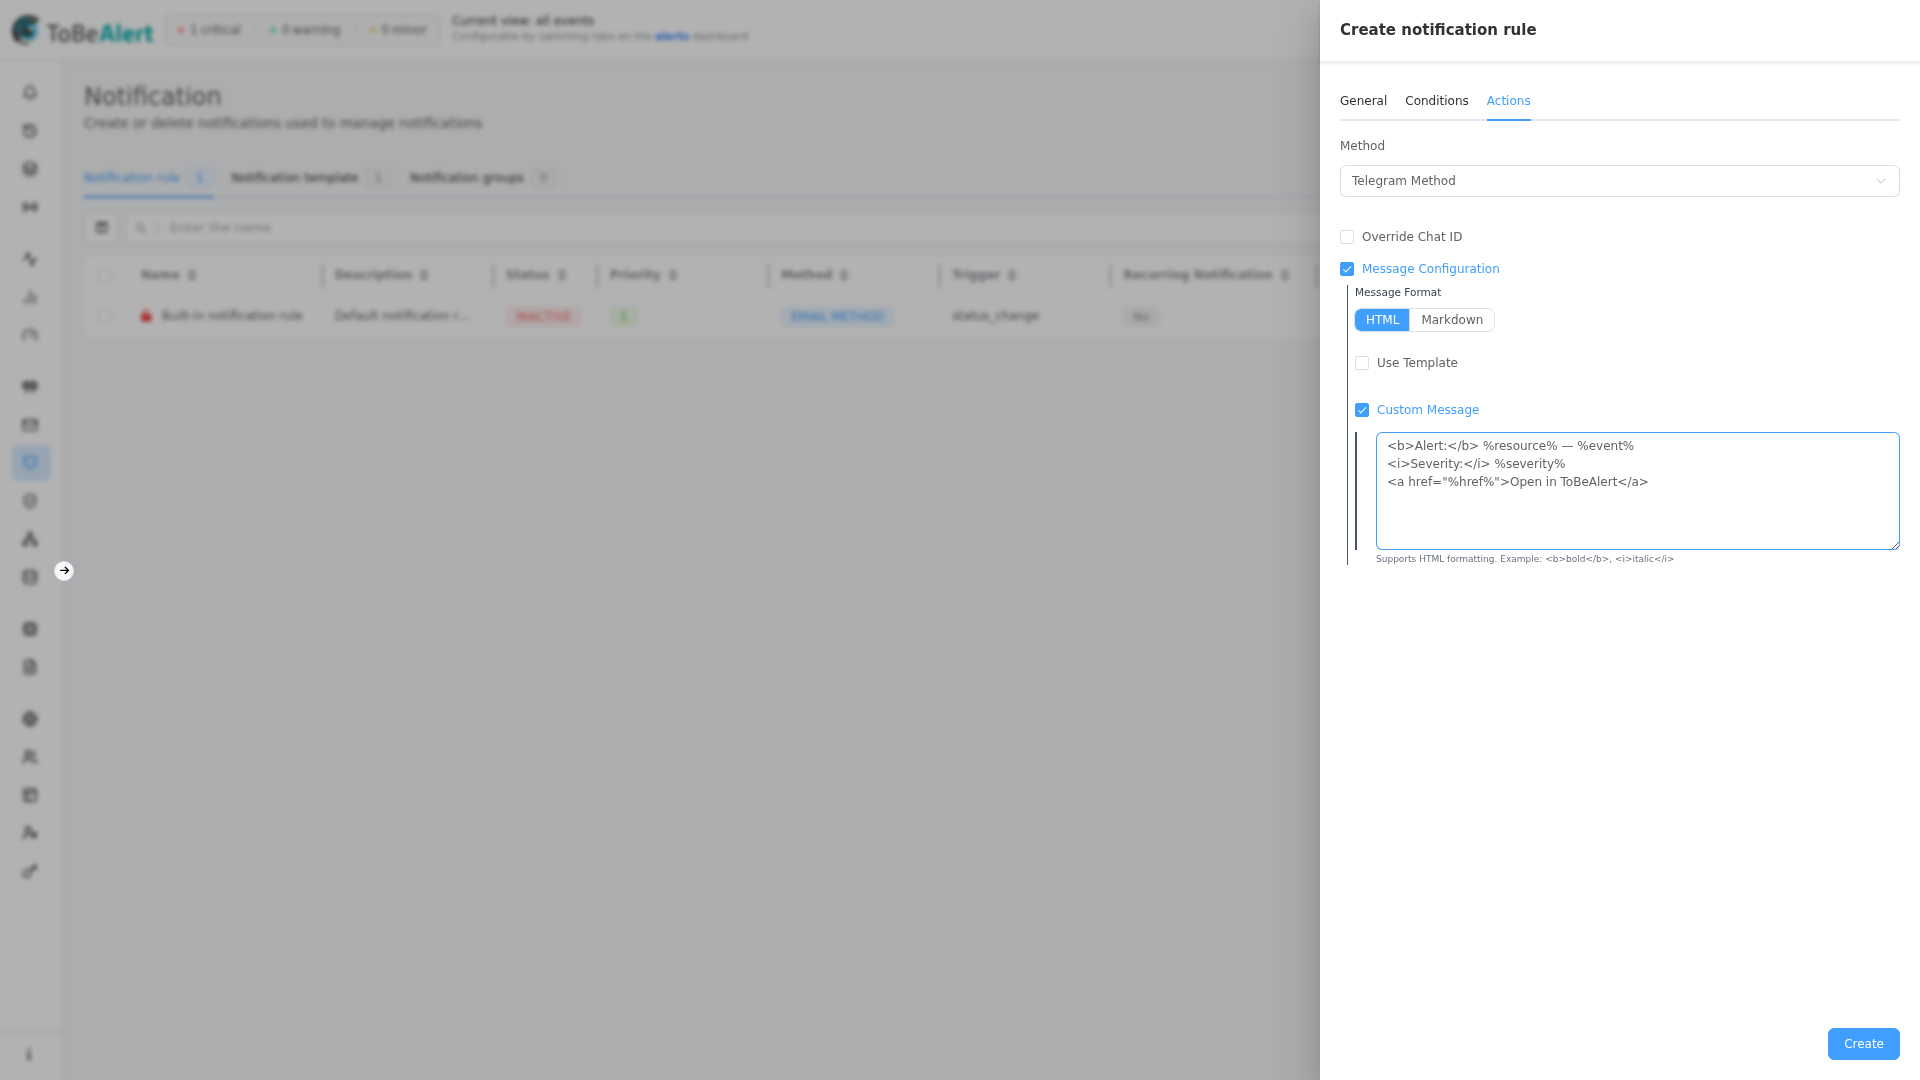Click the minor count badge
The width and height of the screenshot is (1920, 1080).
coord(398,30)
